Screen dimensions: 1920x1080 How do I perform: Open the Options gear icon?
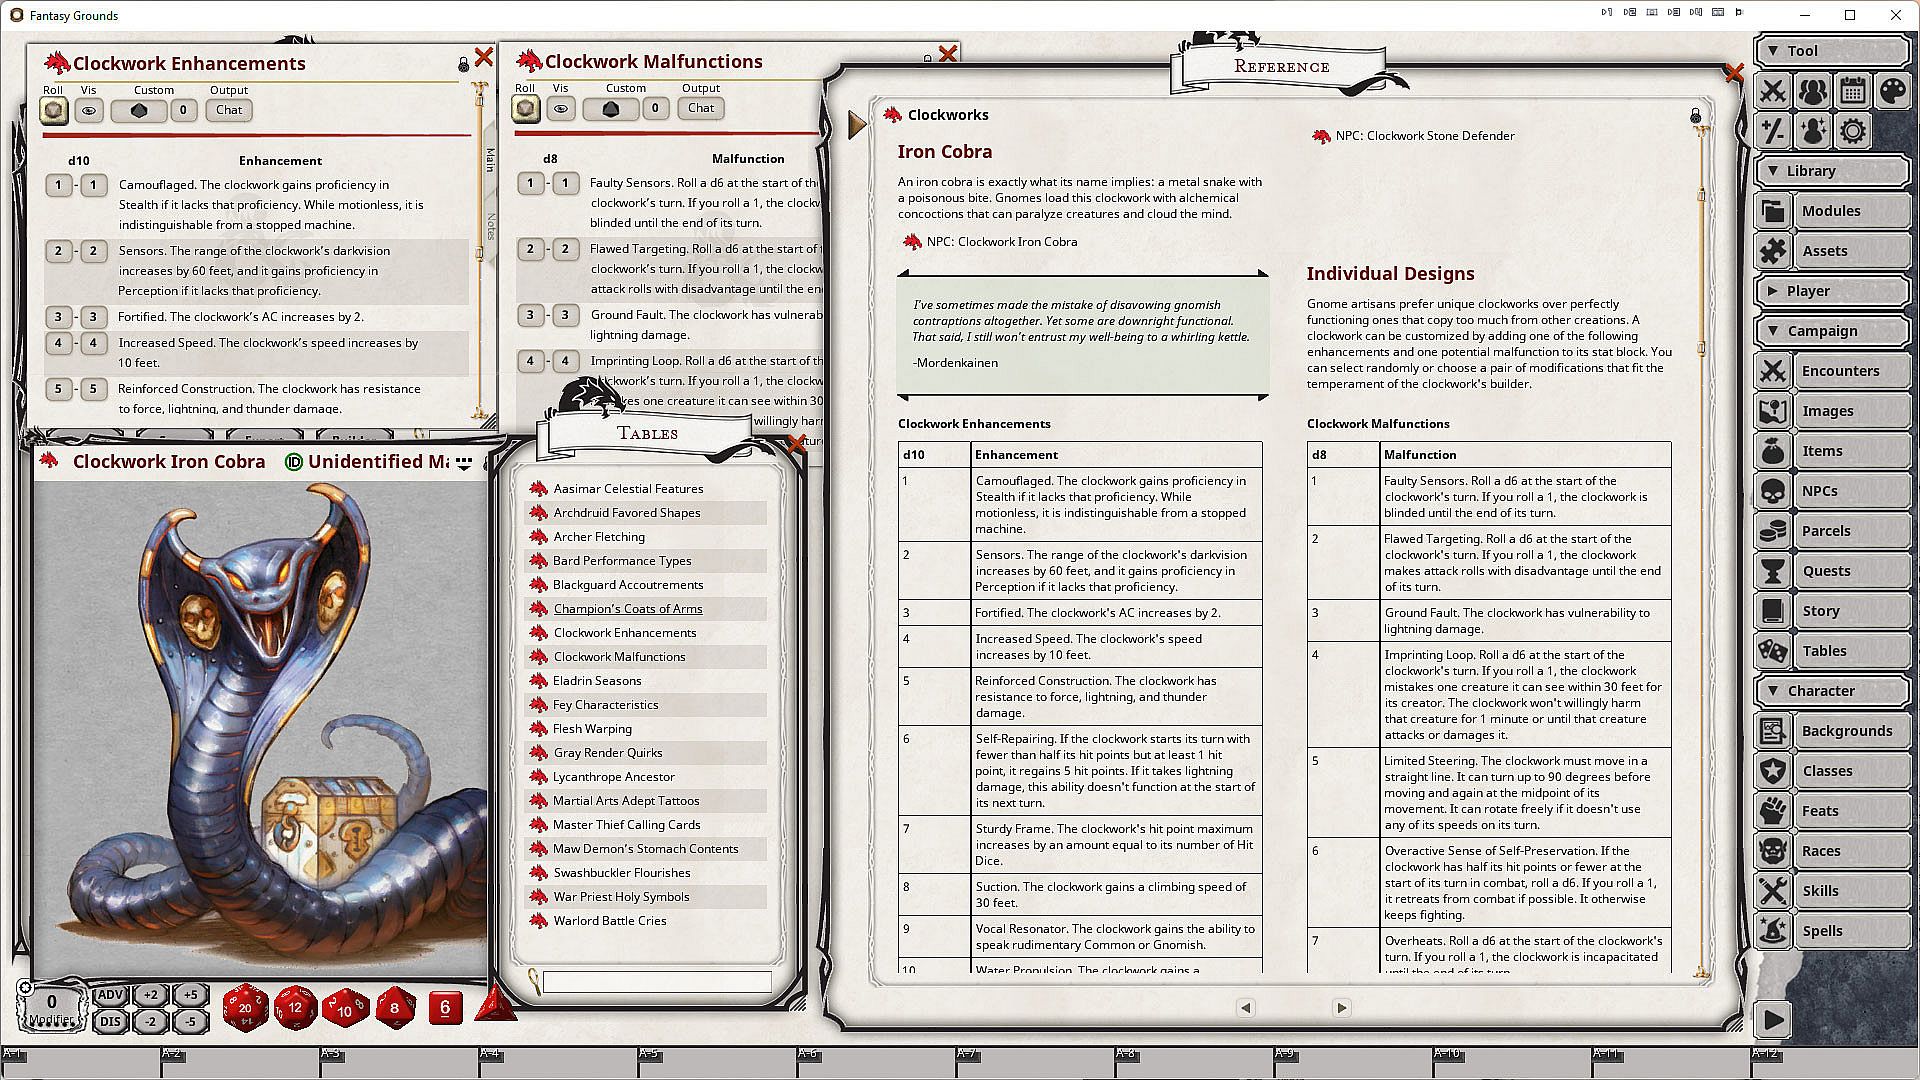[1852, 131]
